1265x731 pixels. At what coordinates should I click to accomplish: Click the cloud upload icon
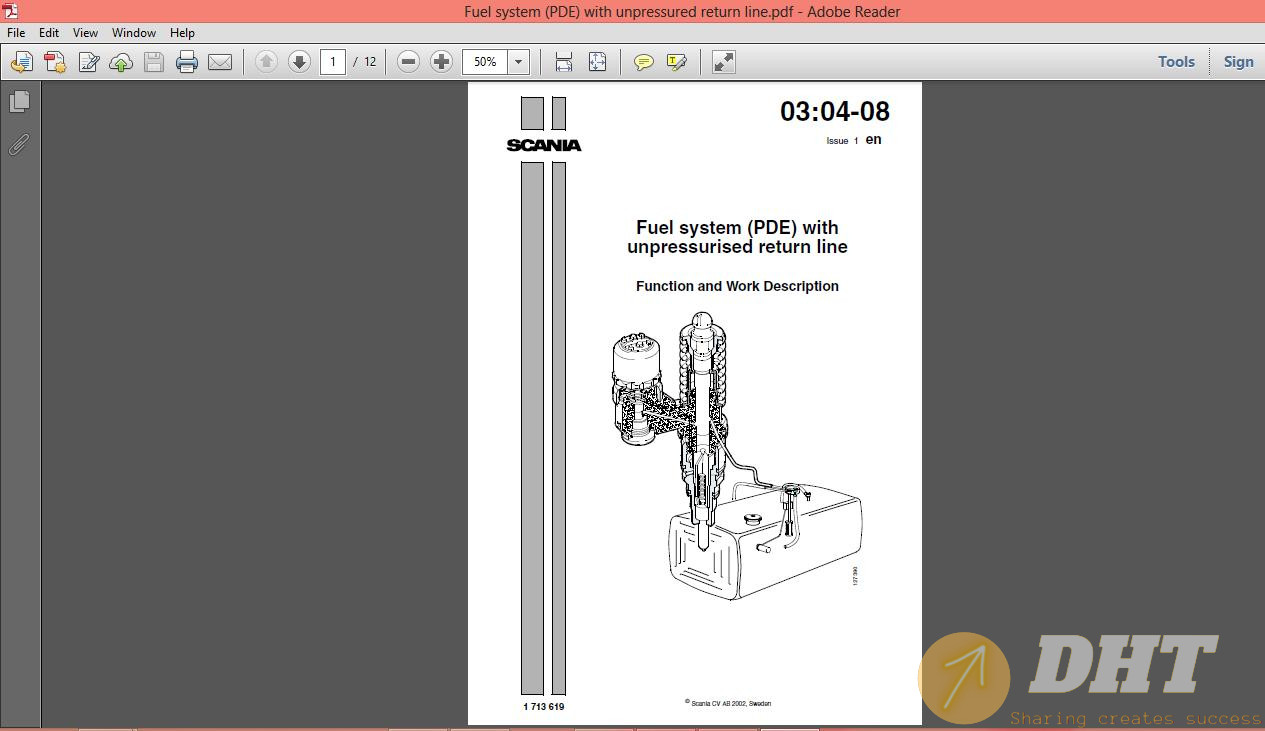coord(121,62)
